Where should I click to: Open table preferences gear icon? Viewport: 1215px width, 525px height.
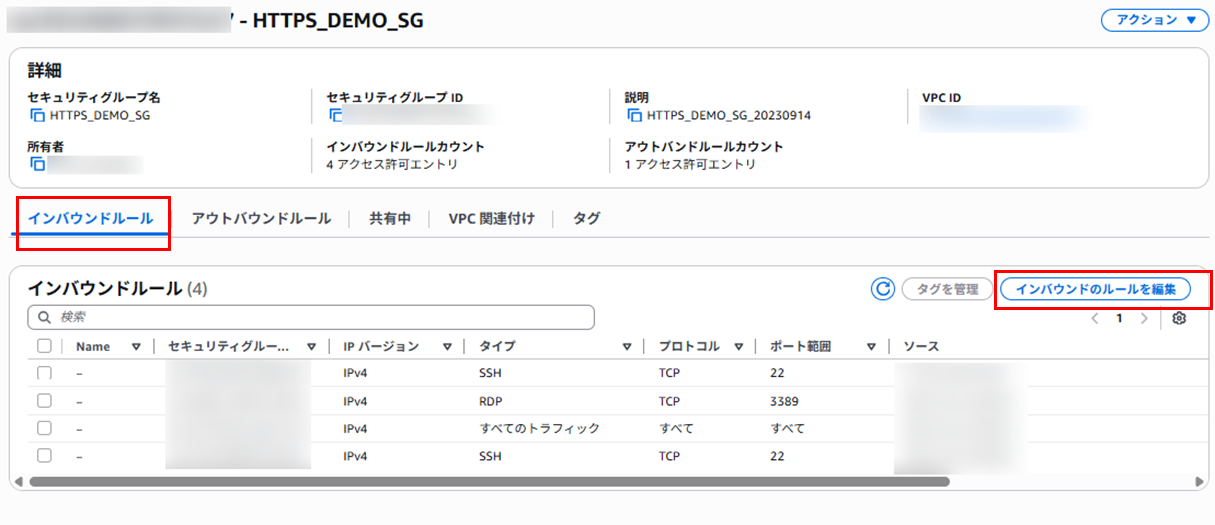pyautogui.click(x=1179, y=318)
